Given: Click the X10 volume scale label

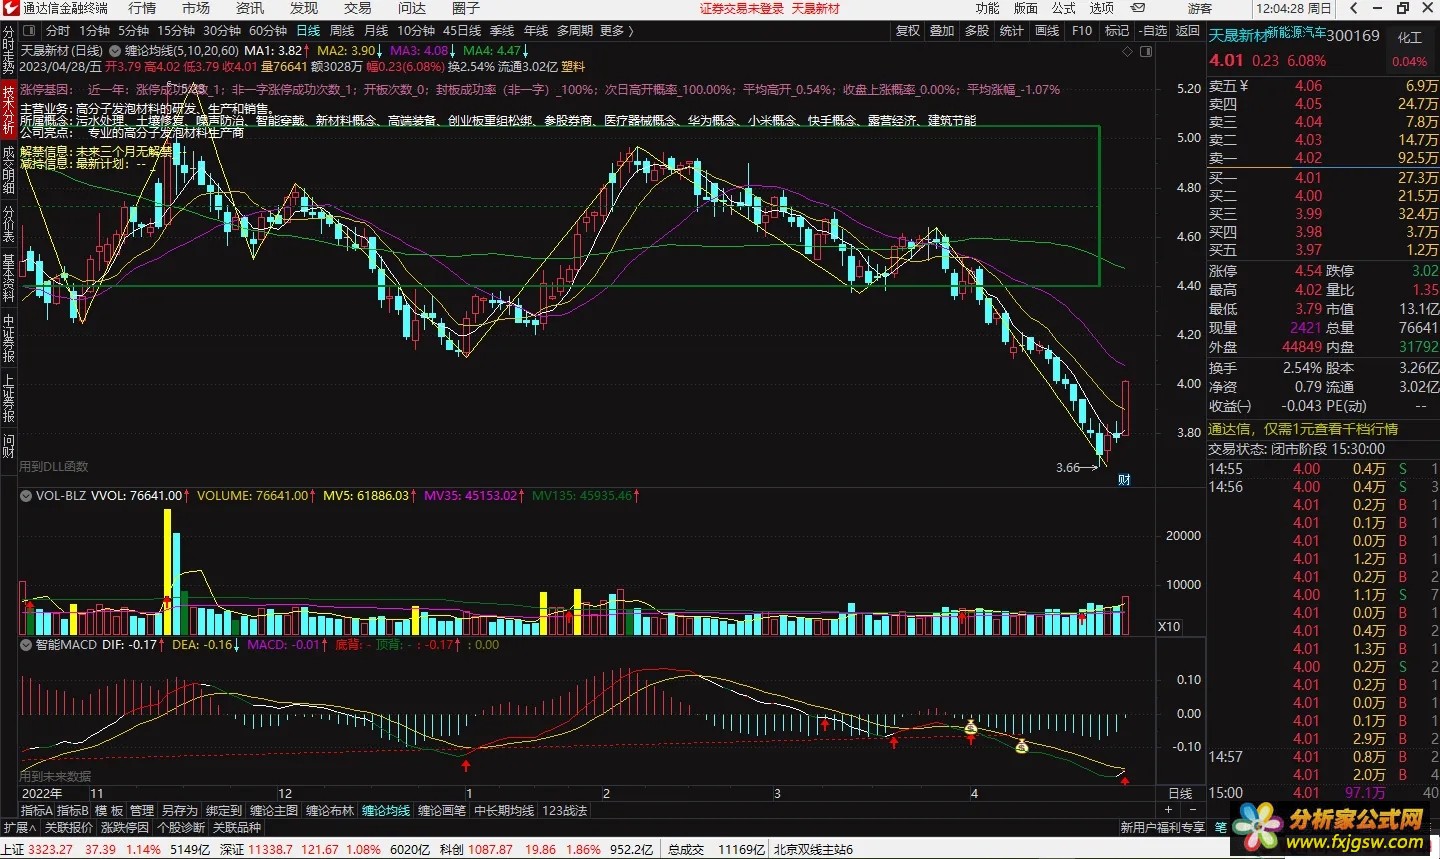Looking at the screenshot, I should coord(1169,627).
